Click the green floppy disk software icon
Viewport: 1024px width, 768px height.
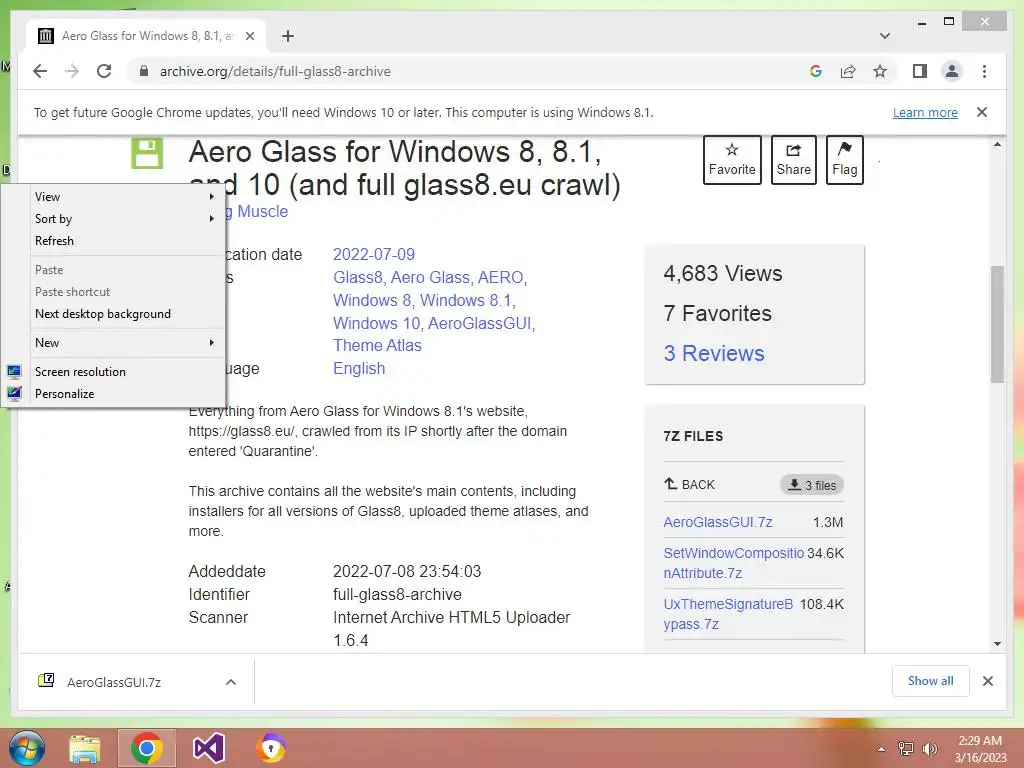(x=147, y=153)
